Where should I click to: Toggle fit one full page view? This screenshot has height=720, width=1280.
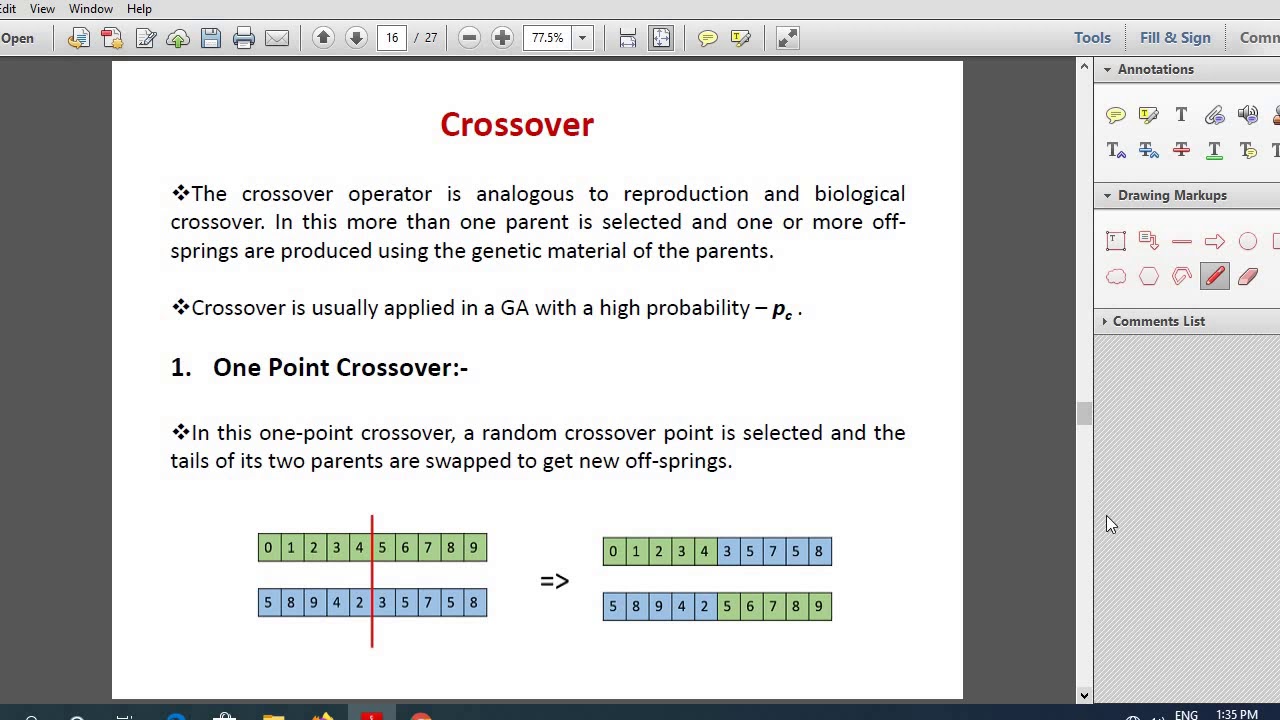coord(661,38)
